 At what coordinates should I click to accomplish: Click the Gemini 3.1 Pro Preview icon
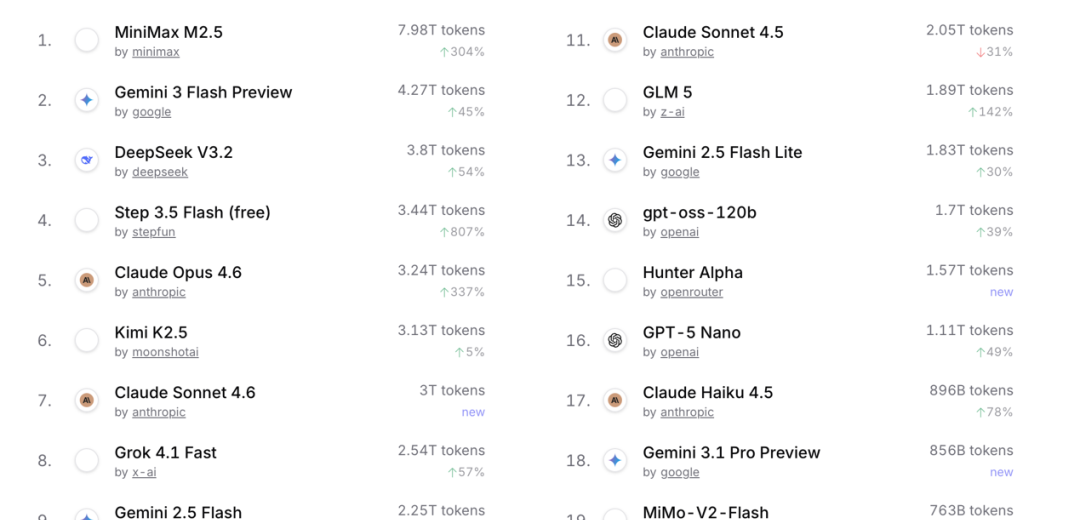click(x=615, y=460)
